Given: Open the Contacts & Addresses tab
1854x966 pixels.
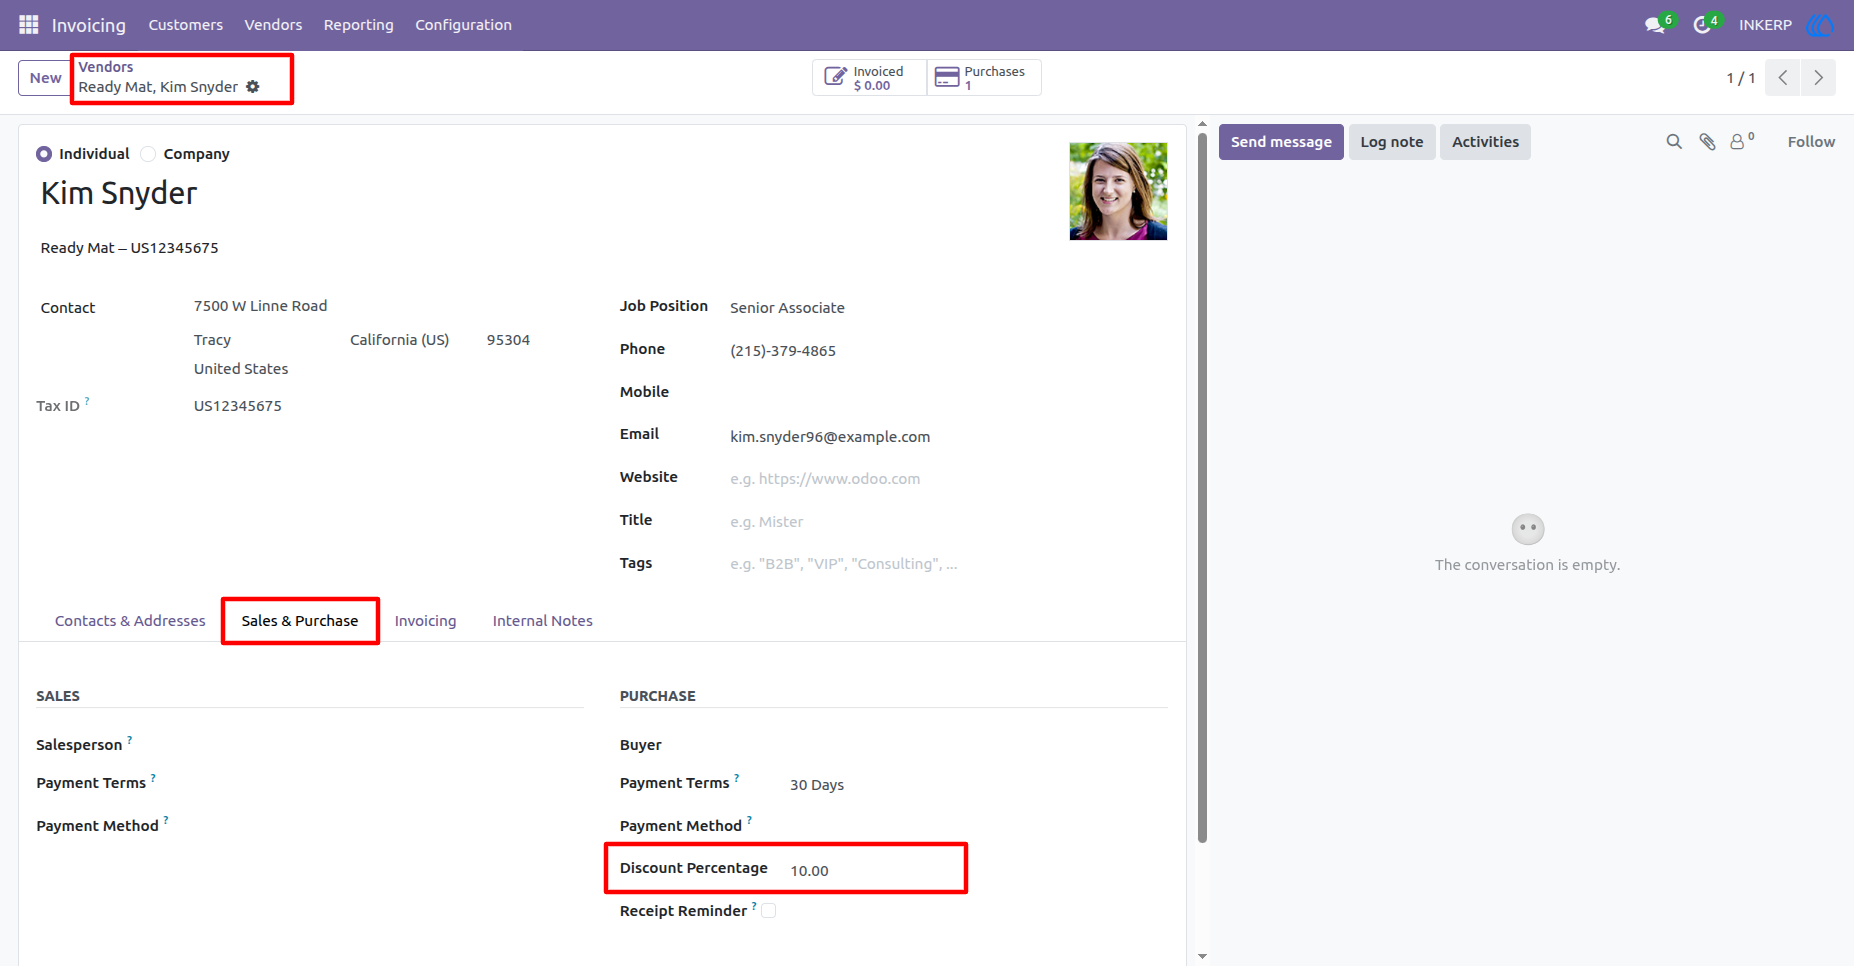Looking at the screenshot, I should coord(130,621).
